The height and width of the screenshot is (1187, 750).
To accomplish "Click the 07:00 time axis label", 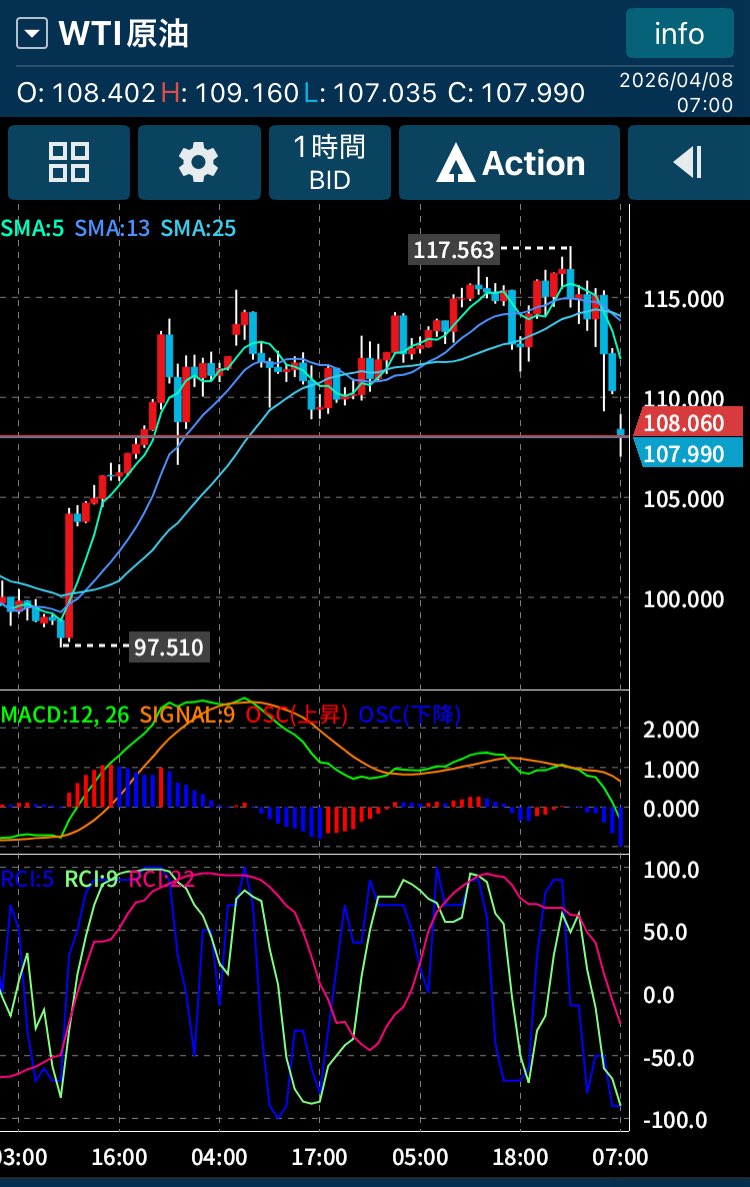I will click(x=620, y=1157).
